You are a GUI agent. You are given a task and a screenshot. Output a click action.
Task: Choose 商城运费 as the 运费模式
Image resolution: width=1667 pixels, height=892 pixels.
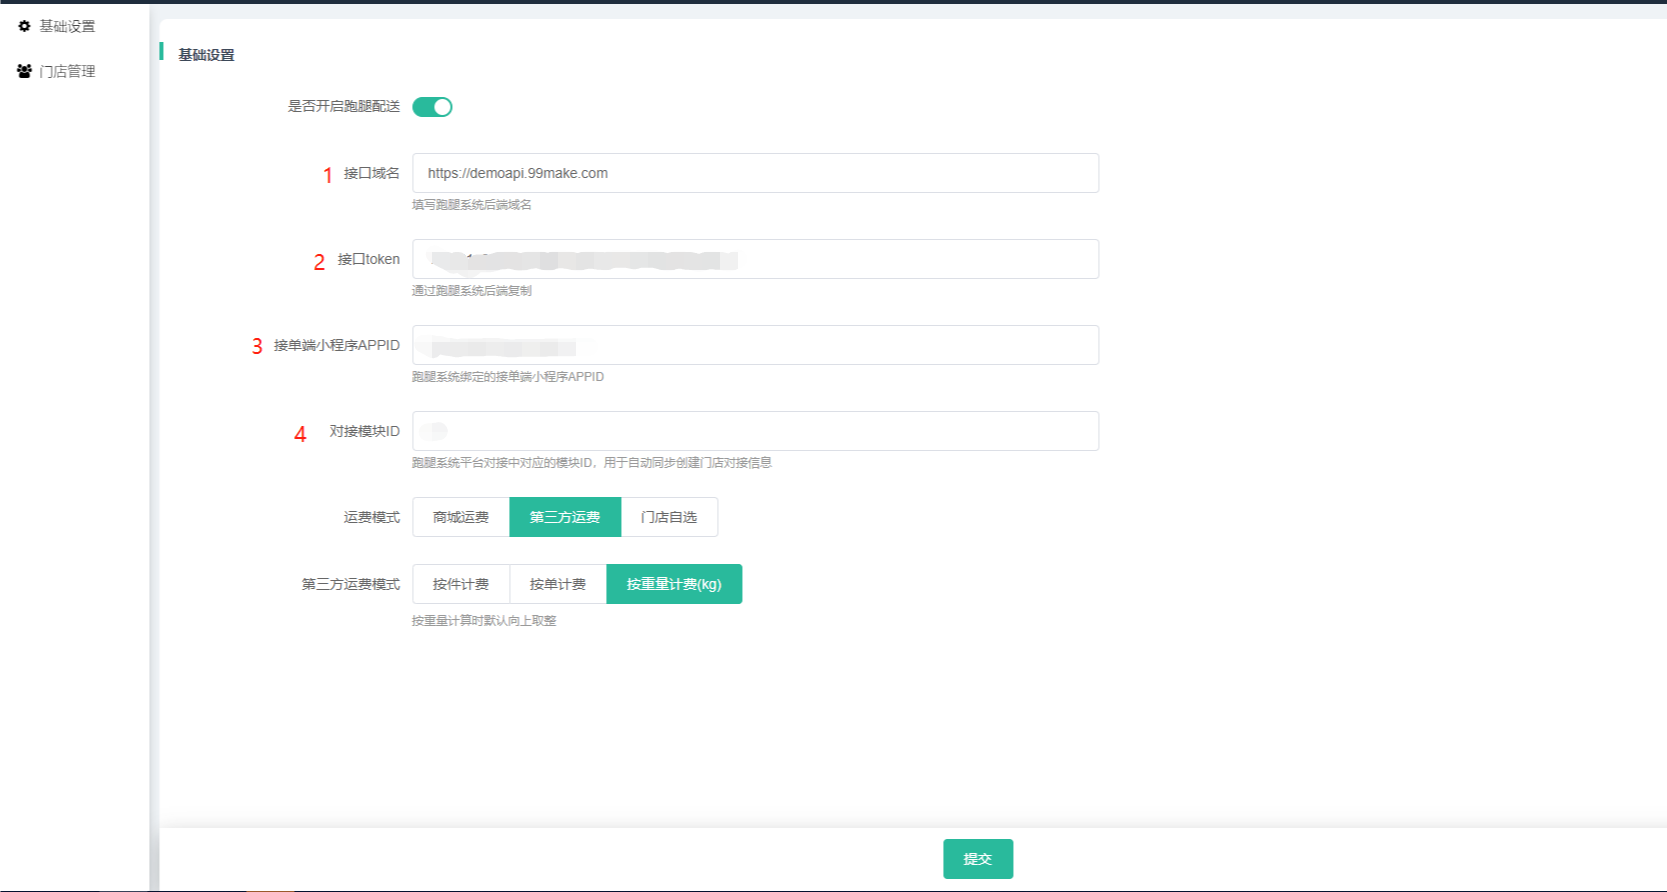tap(461, 517)
